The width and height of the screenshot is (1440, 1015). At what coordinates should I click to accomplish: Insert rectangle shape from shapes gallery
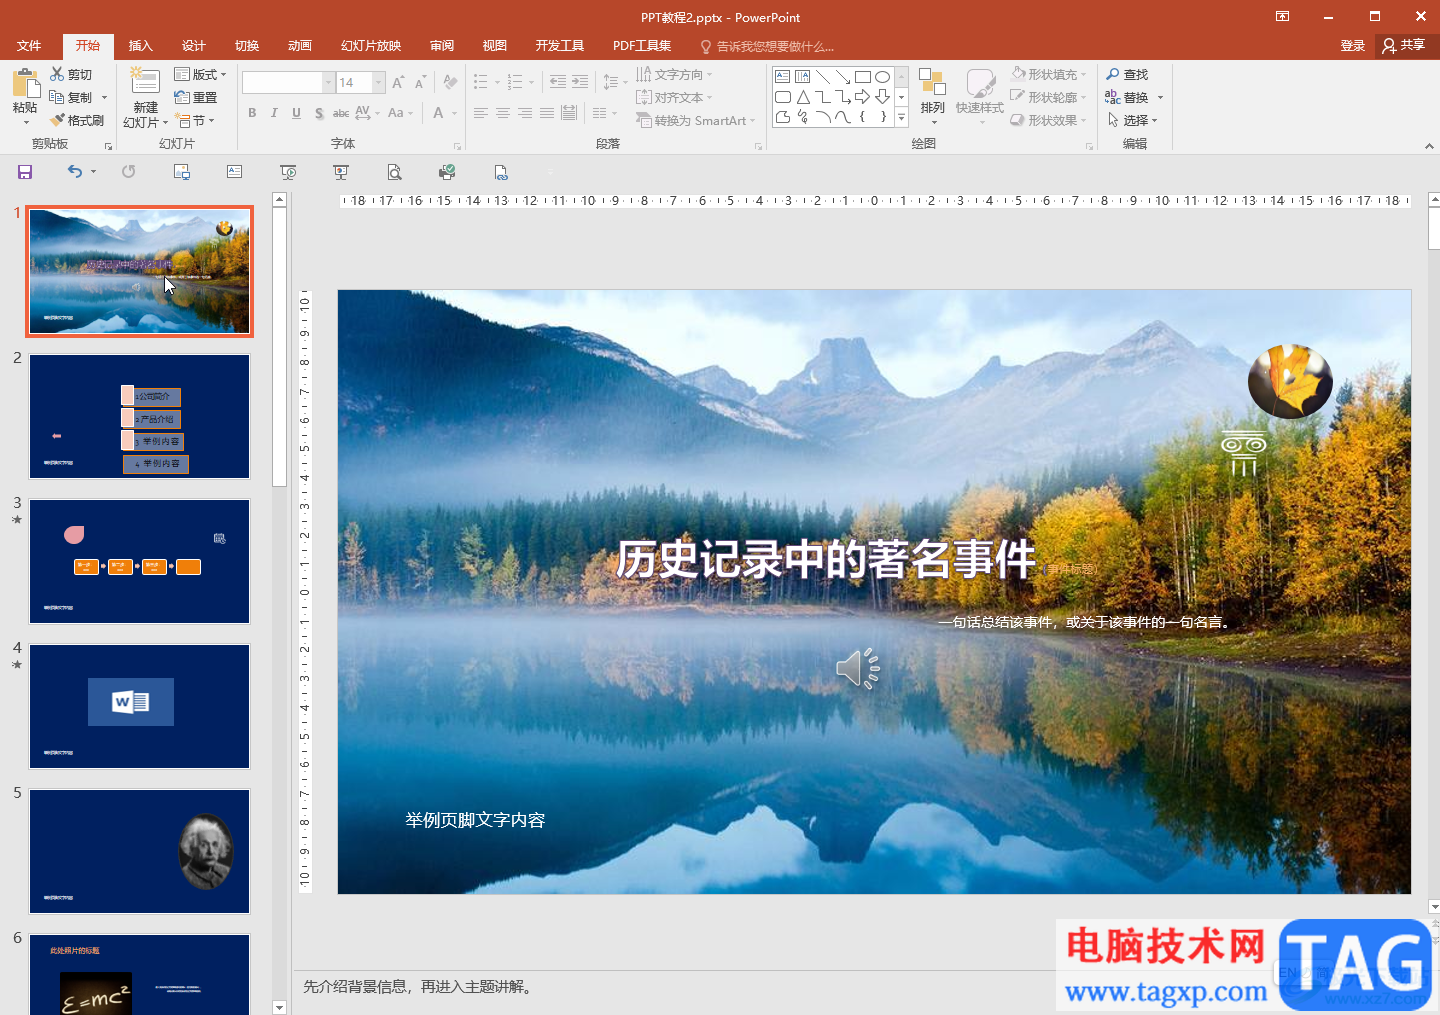863,77
